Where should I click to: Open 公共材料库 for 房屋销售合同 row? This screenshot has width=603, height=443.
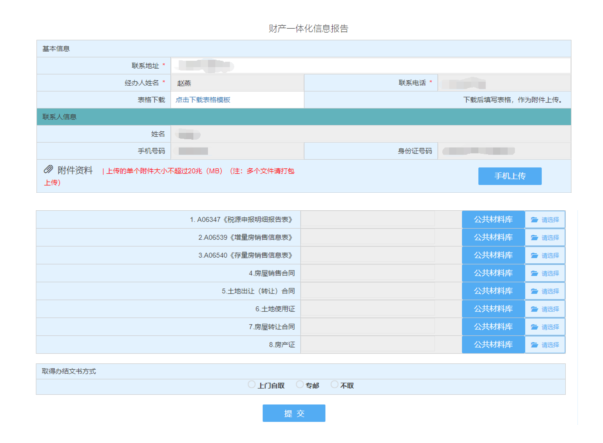point(492,273)
